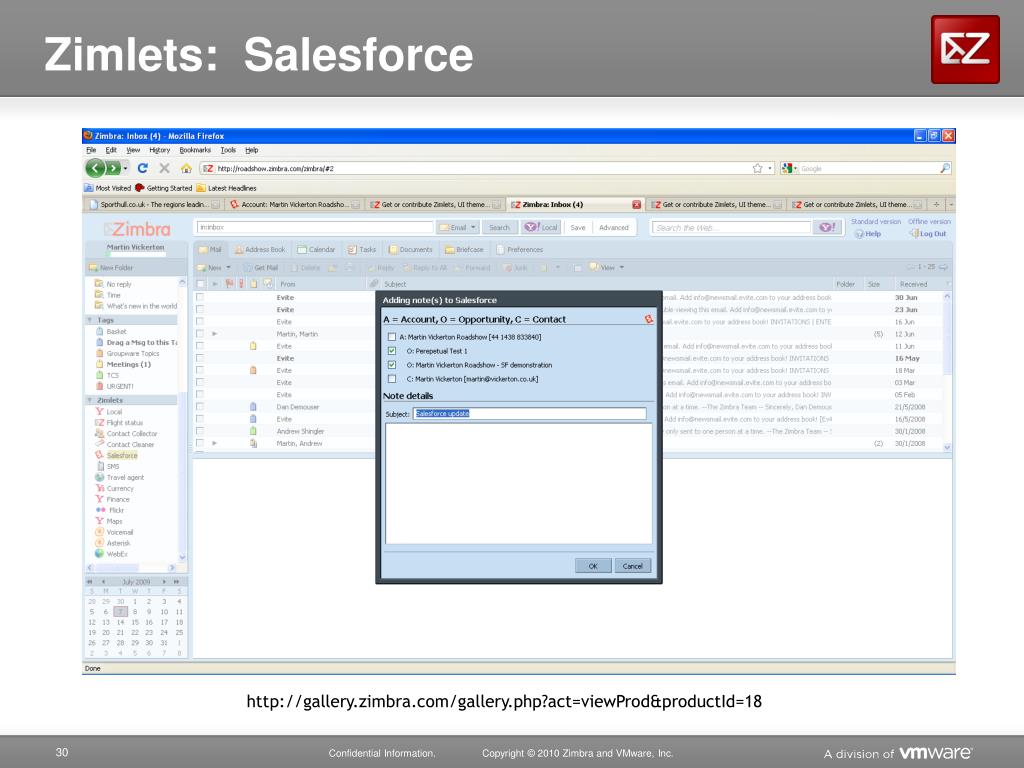
Task: Switch to the Address Book tab
Action: [x=260, y=249]
